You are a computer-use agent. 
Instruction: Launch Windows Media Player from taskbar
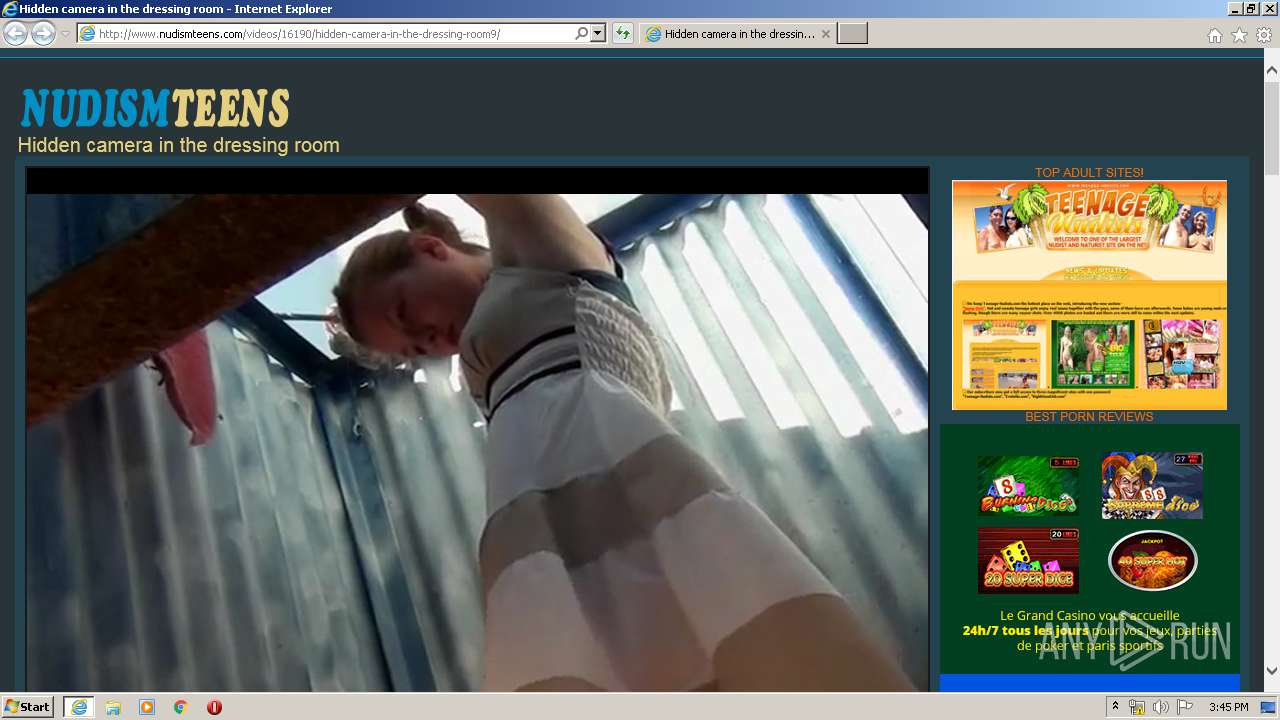[x=147, y=707]
